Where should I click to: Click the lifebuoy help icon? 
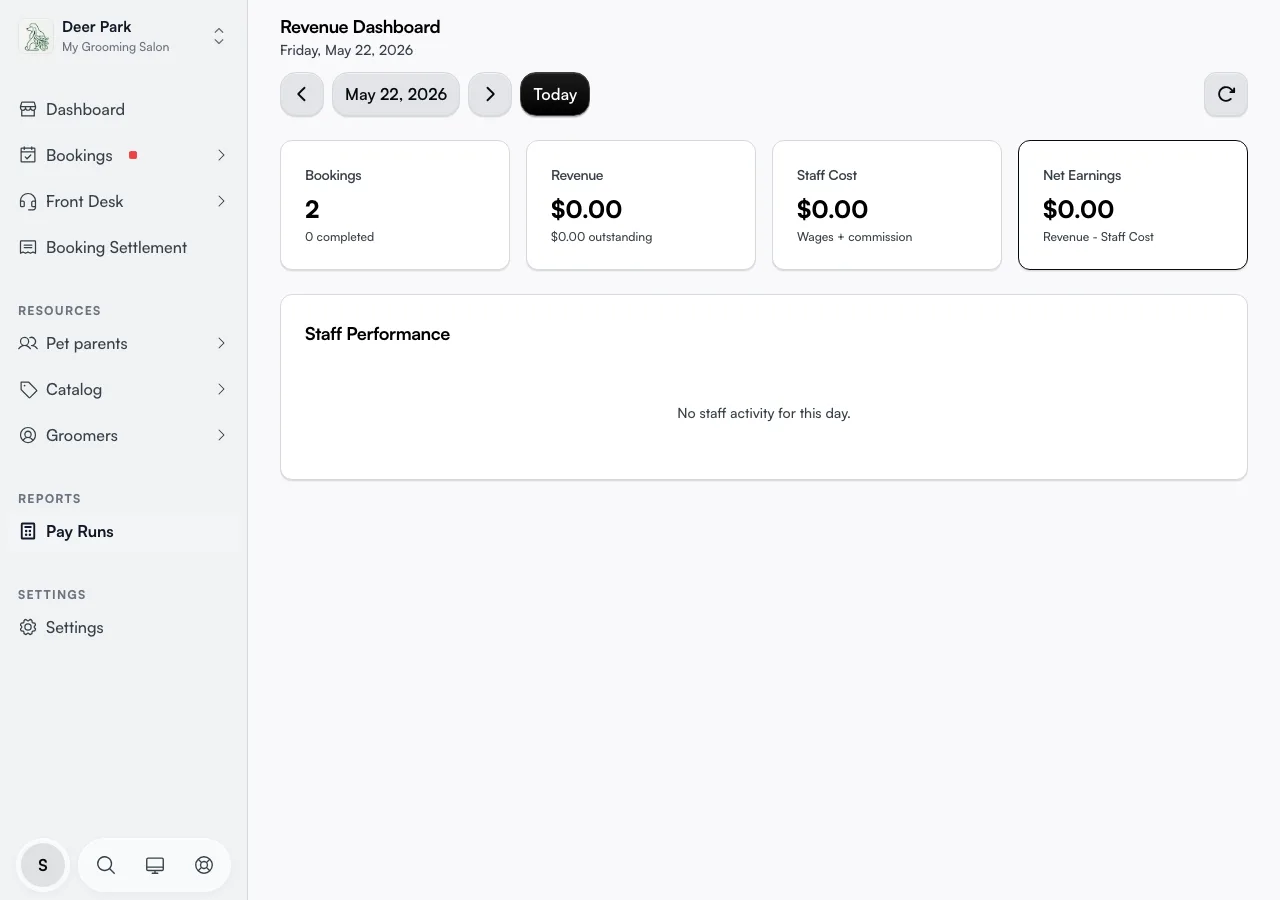click(x=204, y=865)
